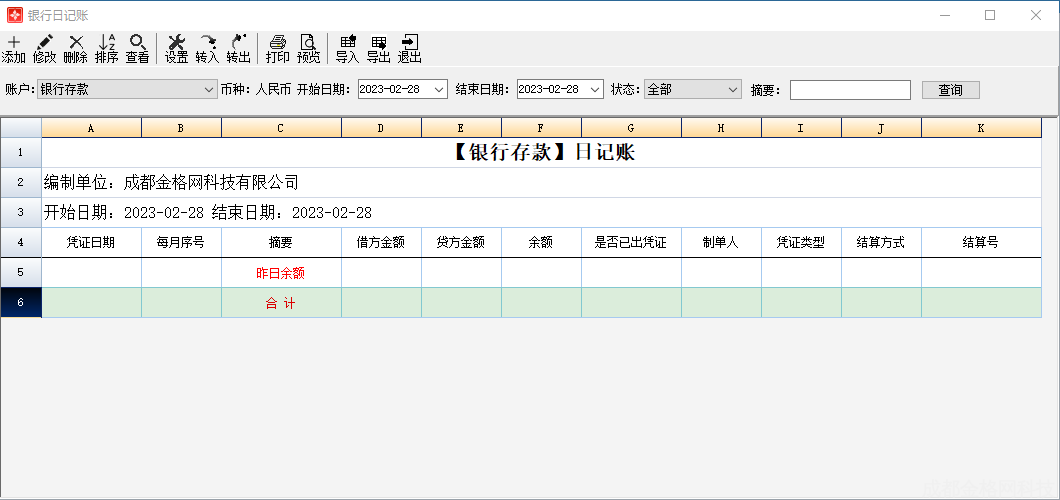Viewport: 1060px width, 500px height.
Task: Select row header 4
Action: [x=21, y=243]
